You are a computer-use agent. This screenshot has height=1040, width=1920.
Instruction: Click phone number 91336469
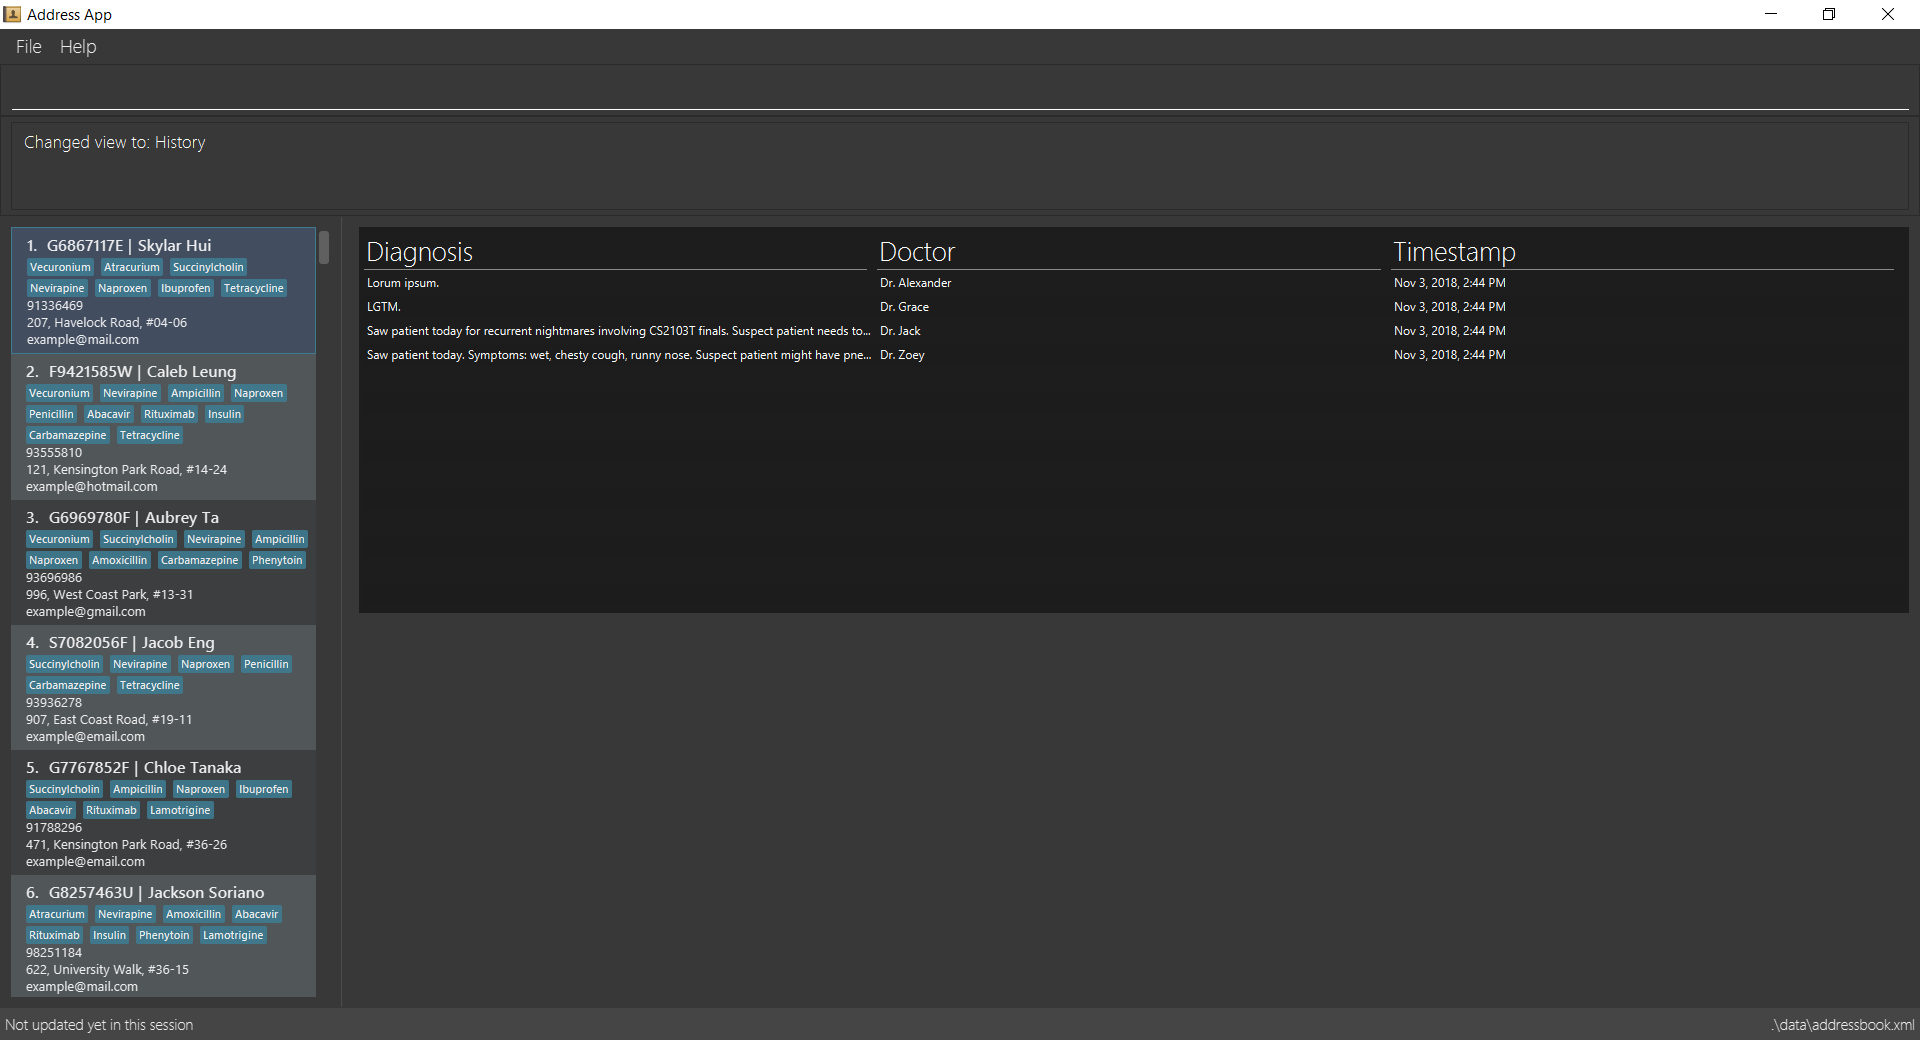point(55,306)
